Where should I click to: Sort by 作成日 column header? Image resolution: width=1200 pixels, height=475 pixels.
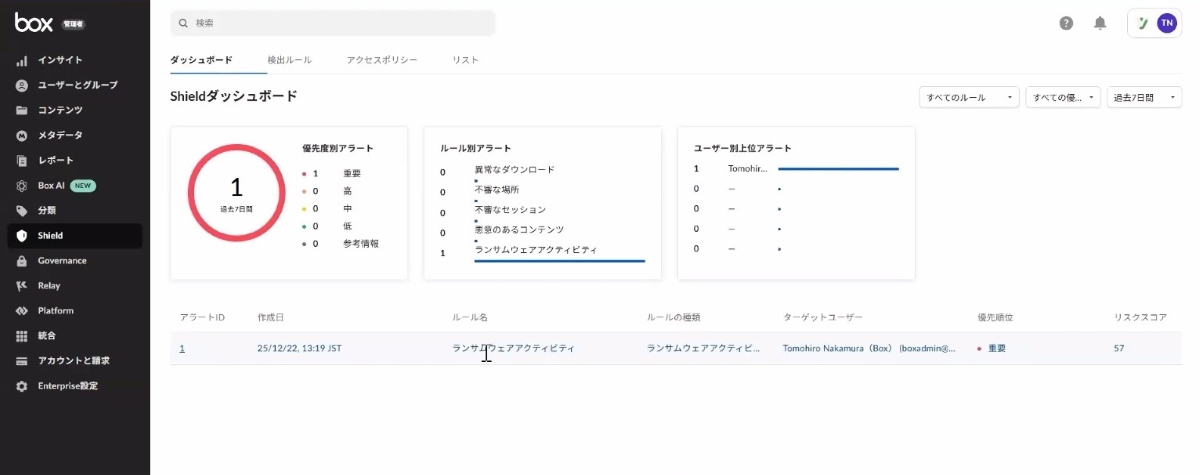(x=271, y=317)
